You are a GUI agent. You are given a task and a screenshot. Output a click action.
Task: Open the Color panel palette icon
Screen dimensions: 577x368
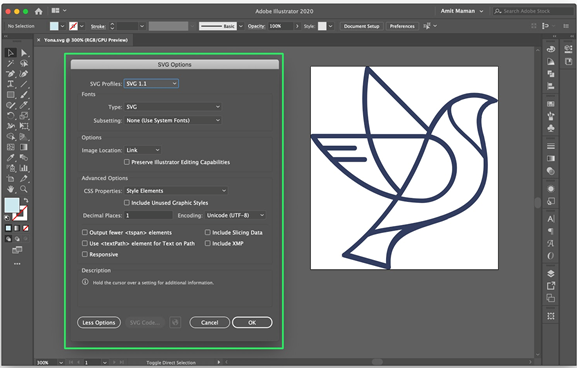coord(551,49)
